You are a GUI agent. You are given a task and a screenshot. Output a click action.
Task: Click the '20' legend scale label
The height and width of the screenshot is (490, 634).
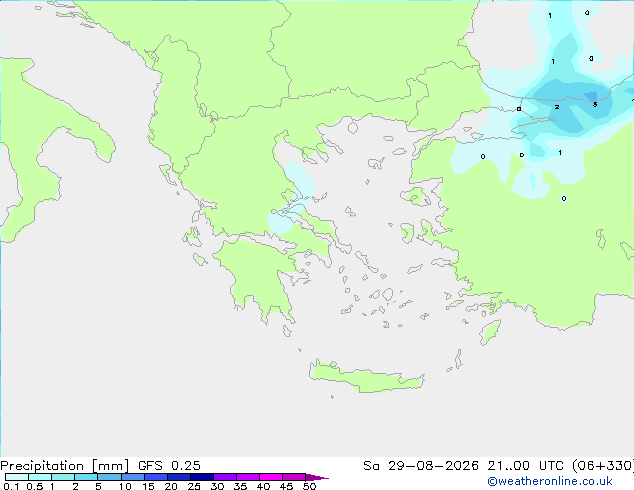point(171,486)
